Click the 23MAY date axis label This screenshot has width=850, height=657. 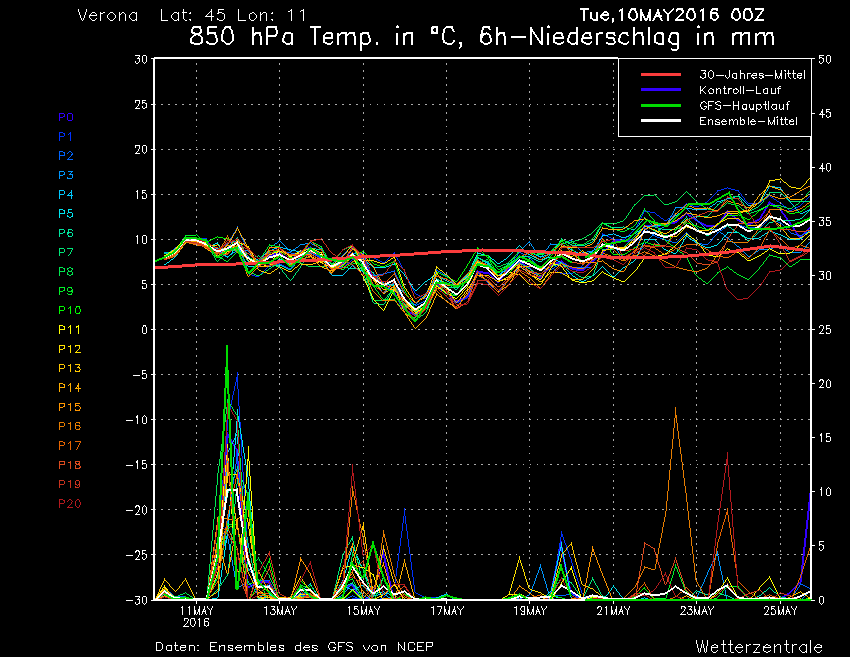tap(697, 611)
